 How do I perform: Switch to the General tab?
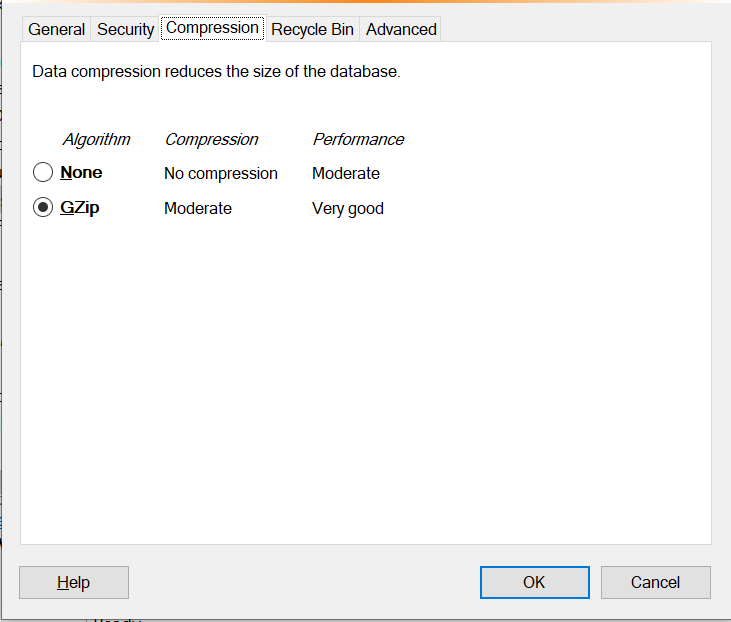(x=56, y=29)
